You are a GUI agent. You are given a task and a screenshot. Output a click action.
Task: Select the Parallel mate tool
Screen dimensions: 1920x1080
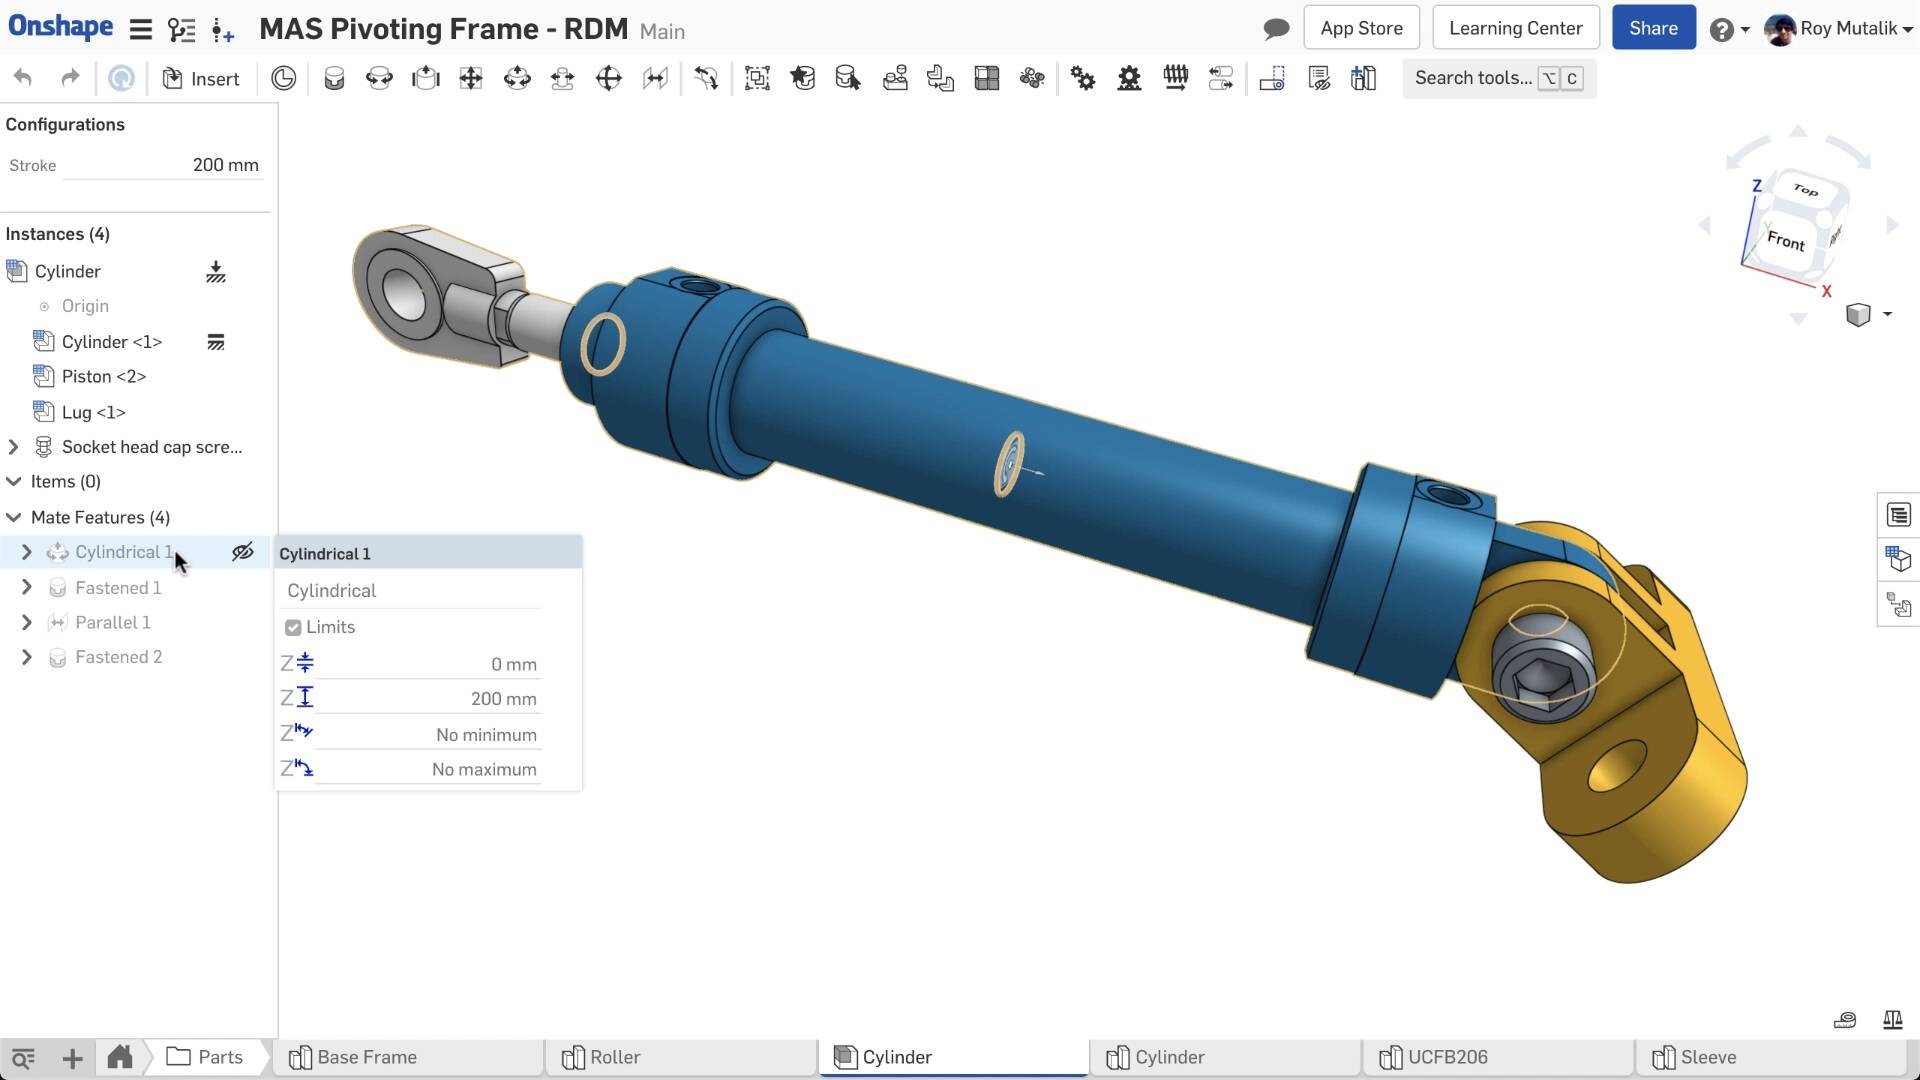tap(655, 78)
